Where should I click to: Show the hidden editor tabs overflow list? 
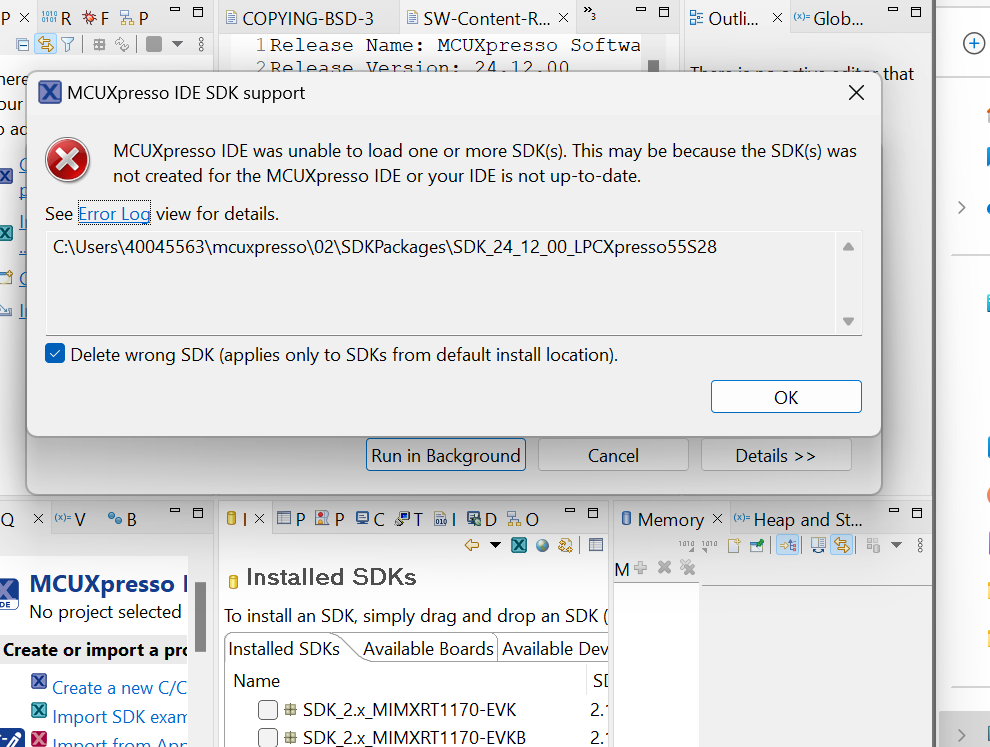(590, 12)
